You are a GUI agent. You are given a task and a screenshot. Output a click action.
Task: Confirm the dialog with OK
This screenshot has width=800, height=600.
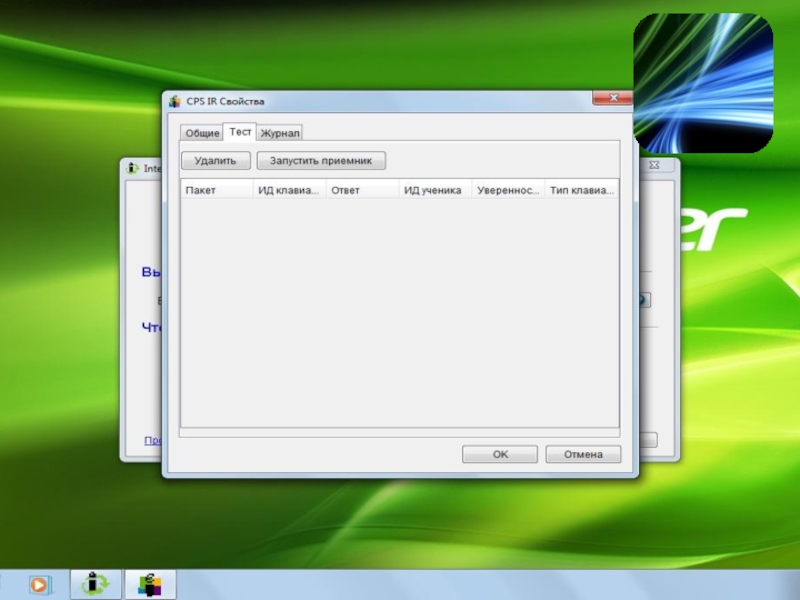coord(500,454)
